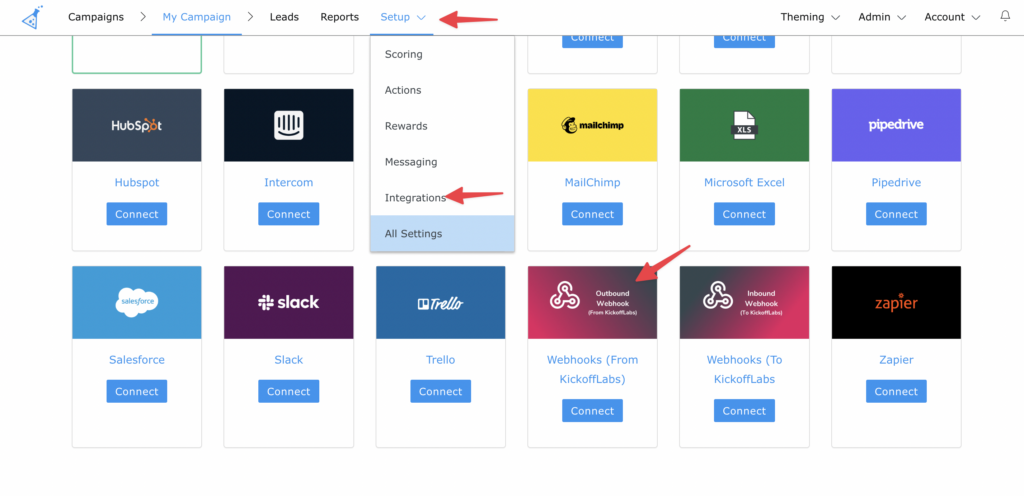Select the HubSpot logo tile
Viewport: 1024px width, 496px height.
pyautogui.click(x=136, y=125)
